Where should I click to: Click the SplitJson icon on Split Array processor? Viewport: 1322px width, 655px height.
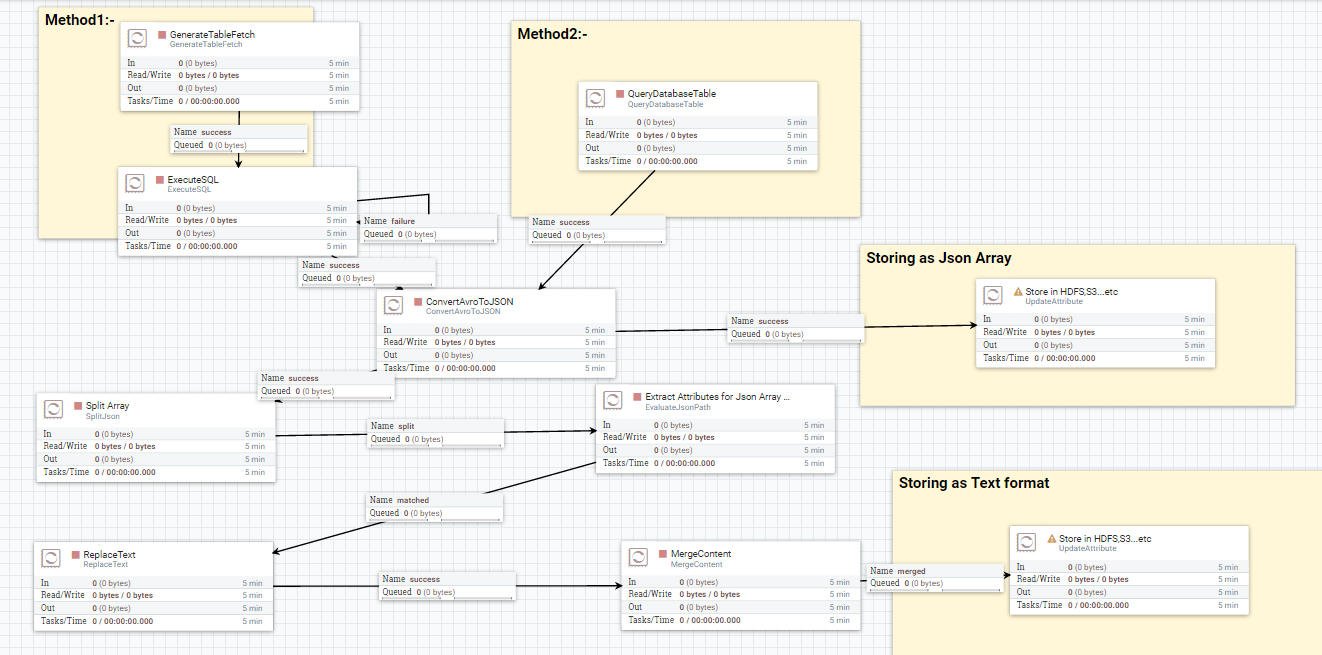(53, 409)
